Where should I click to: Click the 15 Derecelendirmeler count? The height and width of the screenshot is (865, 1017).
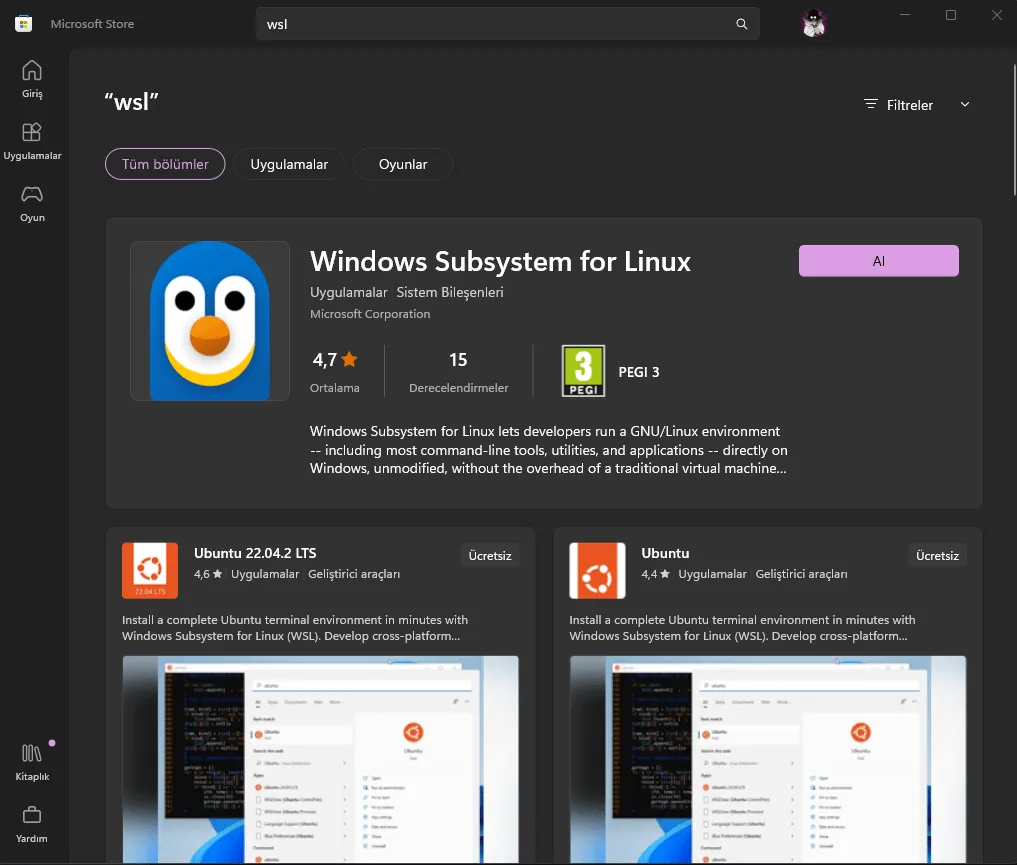[x=459, y=372]
